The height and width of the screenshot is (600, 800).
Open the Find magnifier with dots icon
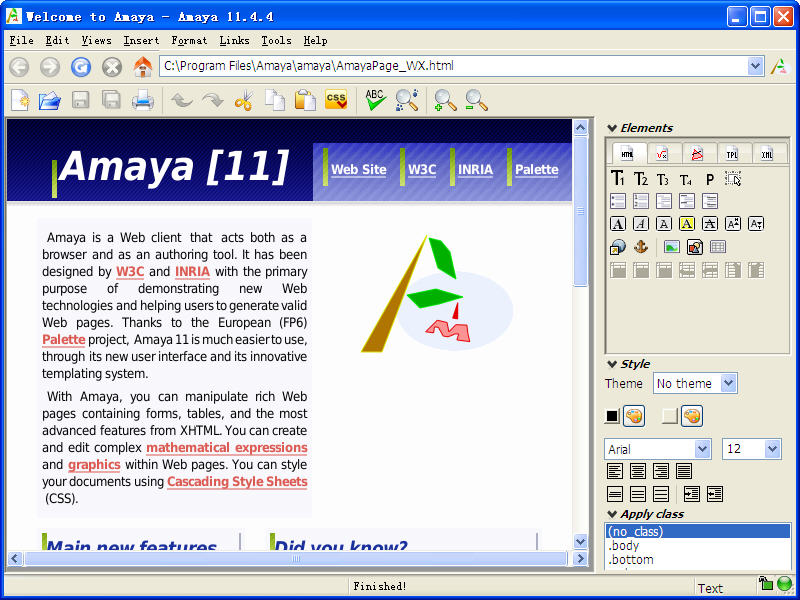coord(407,100)
